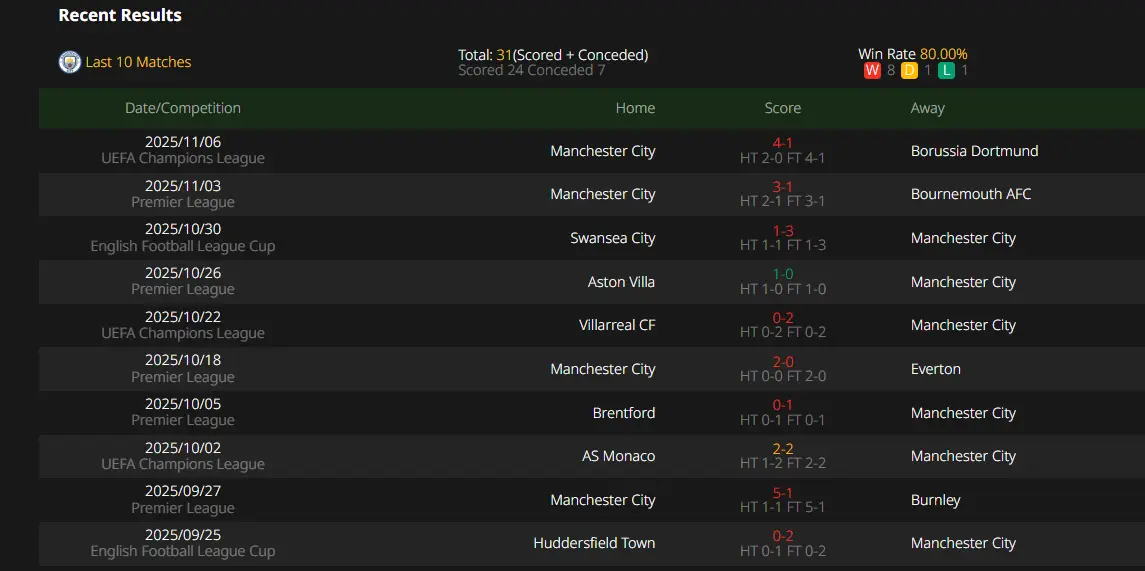Viewport: 1145px width, 571px height.
Task: Open the 4-1 score against Dortmund
Action: [783, 143]
